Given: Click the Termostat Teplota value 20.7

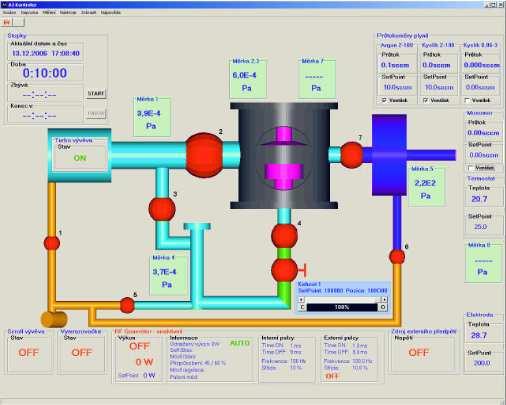Looking at the screenshot, I should [x=479, y=199].
